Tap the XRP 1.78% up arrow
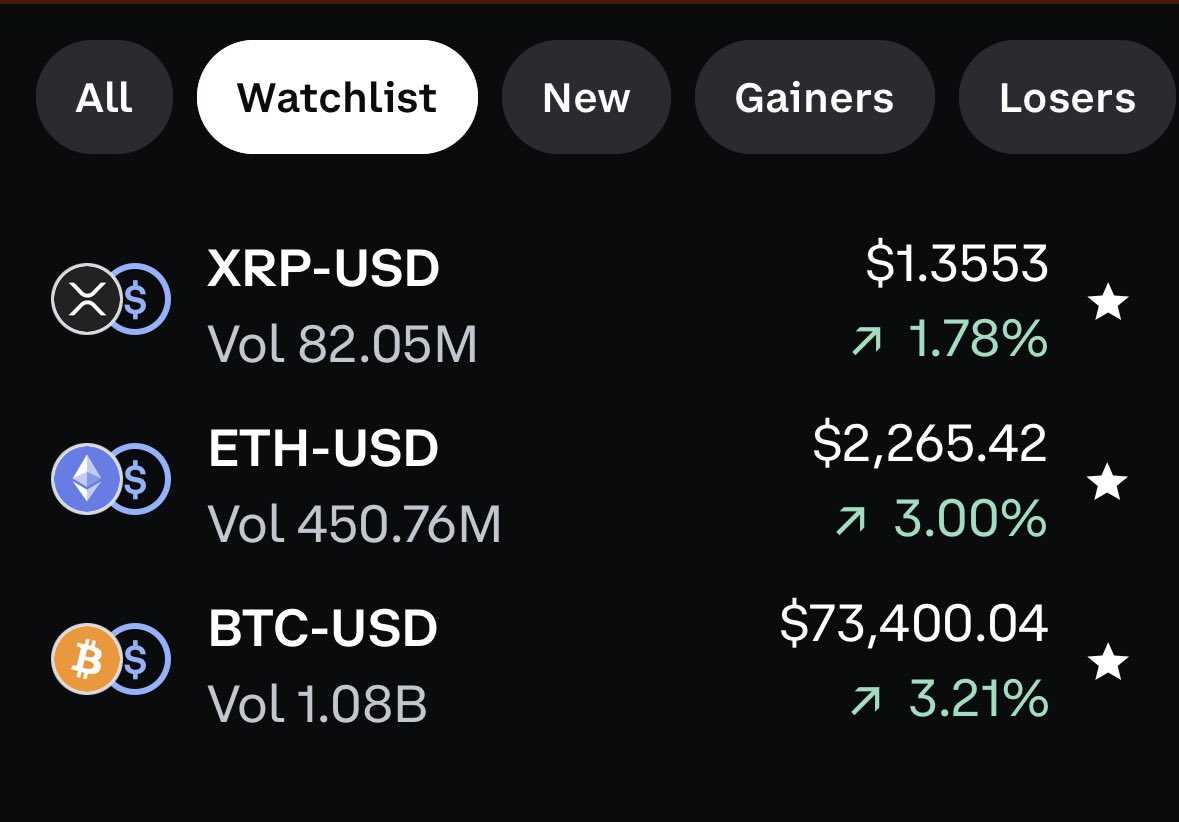This screenshot has width=1179, height=822. click(x=866, y=342)
